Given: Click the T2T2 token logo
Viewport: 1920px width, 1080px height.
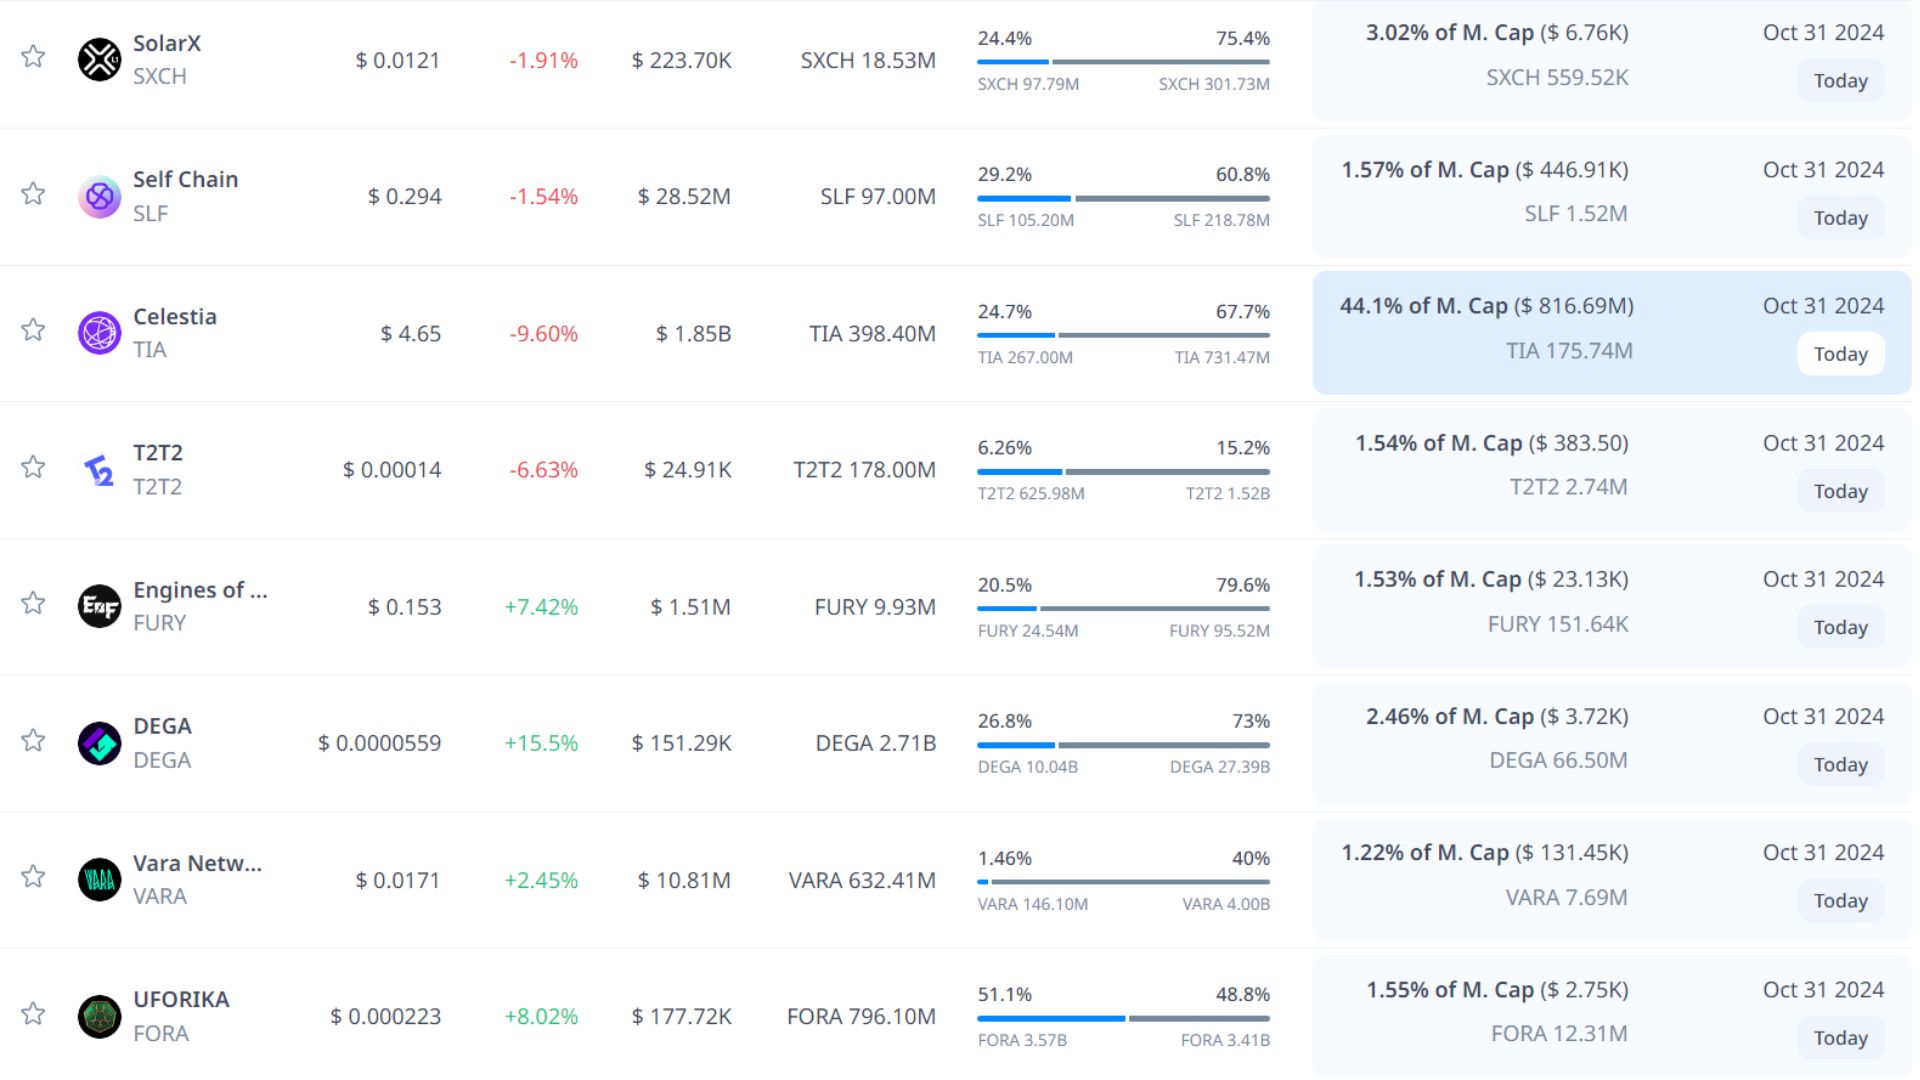Looking at the screenshot, I should click(x=99, y=470).
